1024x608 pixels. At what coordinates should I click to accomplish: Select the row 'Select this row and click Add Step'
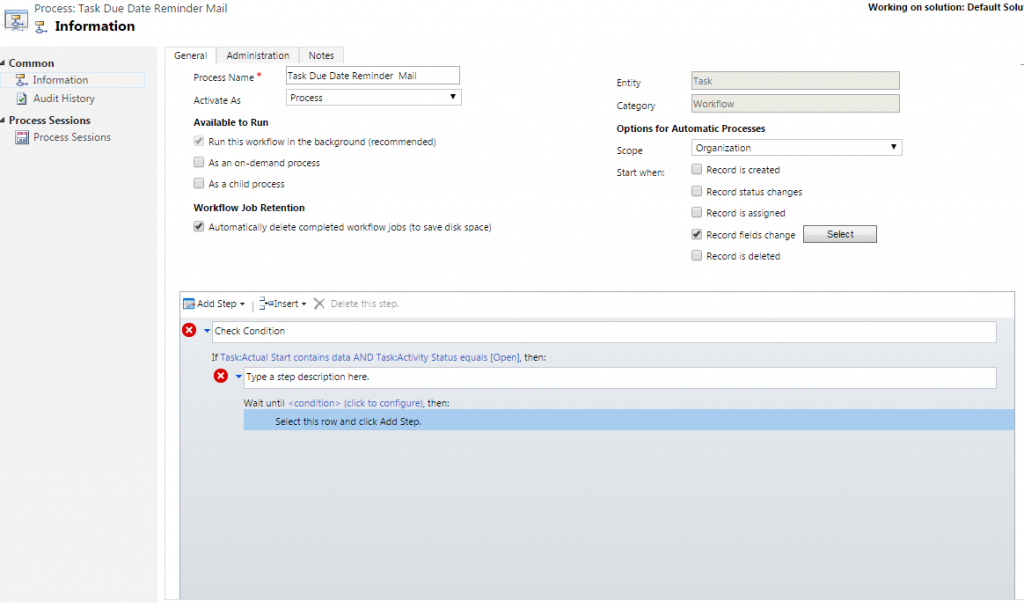[x=629, y=421]
